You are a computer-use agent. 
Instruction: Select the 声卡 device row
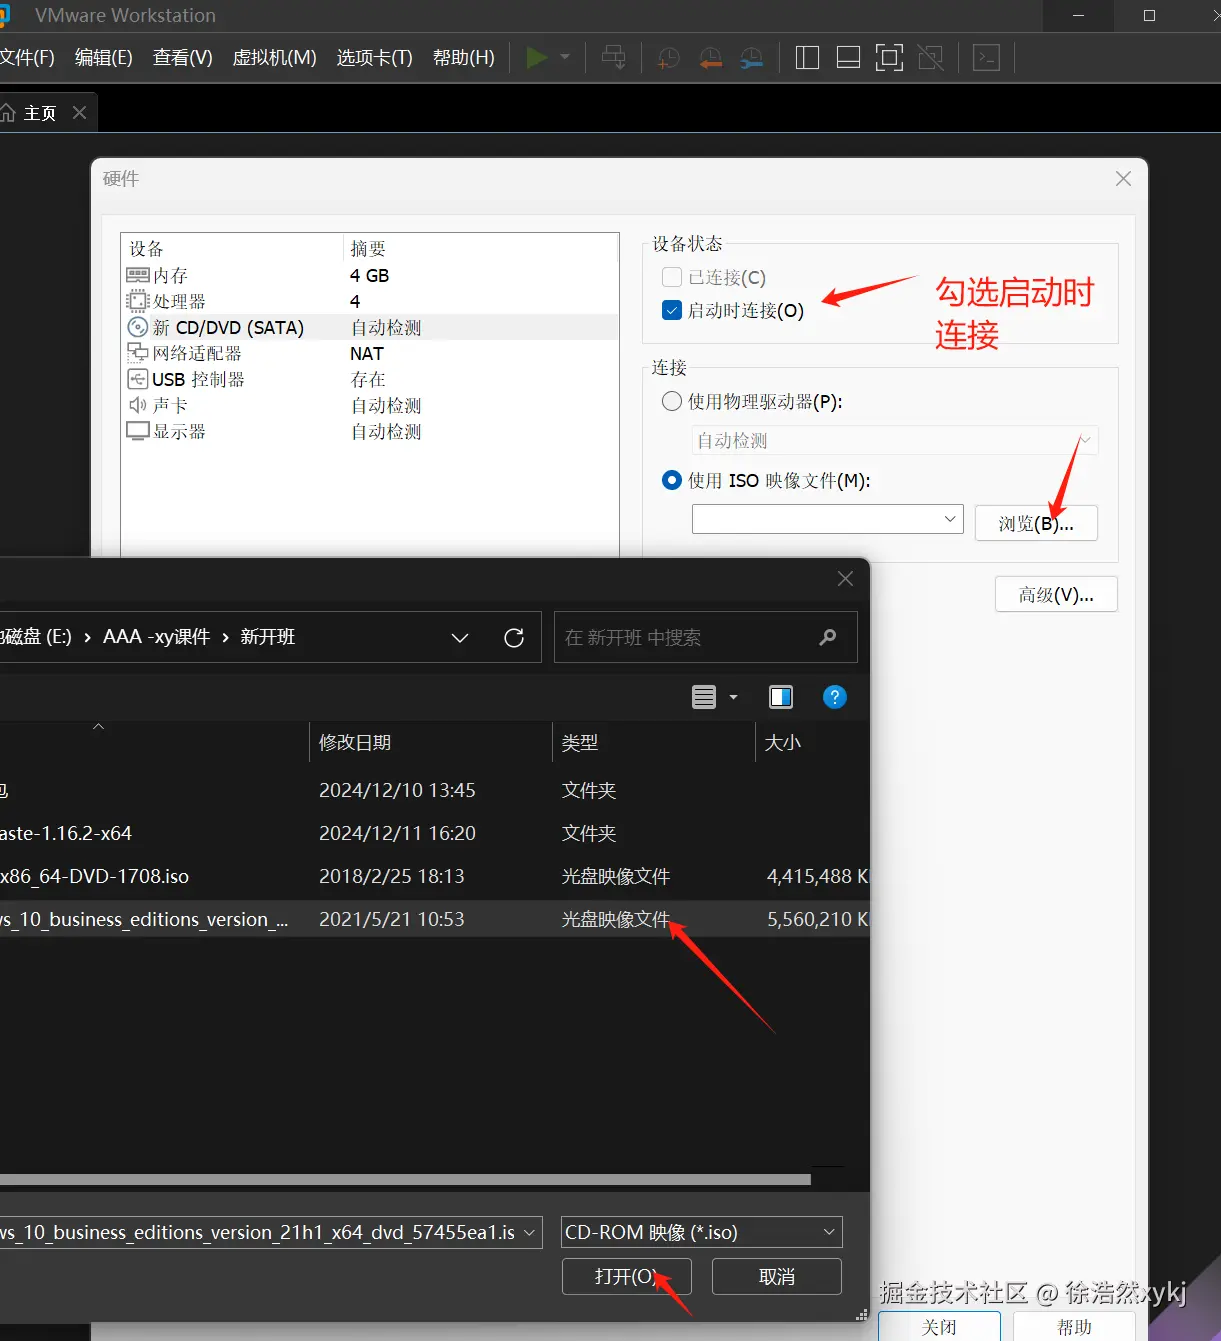(x=370, y=405)
